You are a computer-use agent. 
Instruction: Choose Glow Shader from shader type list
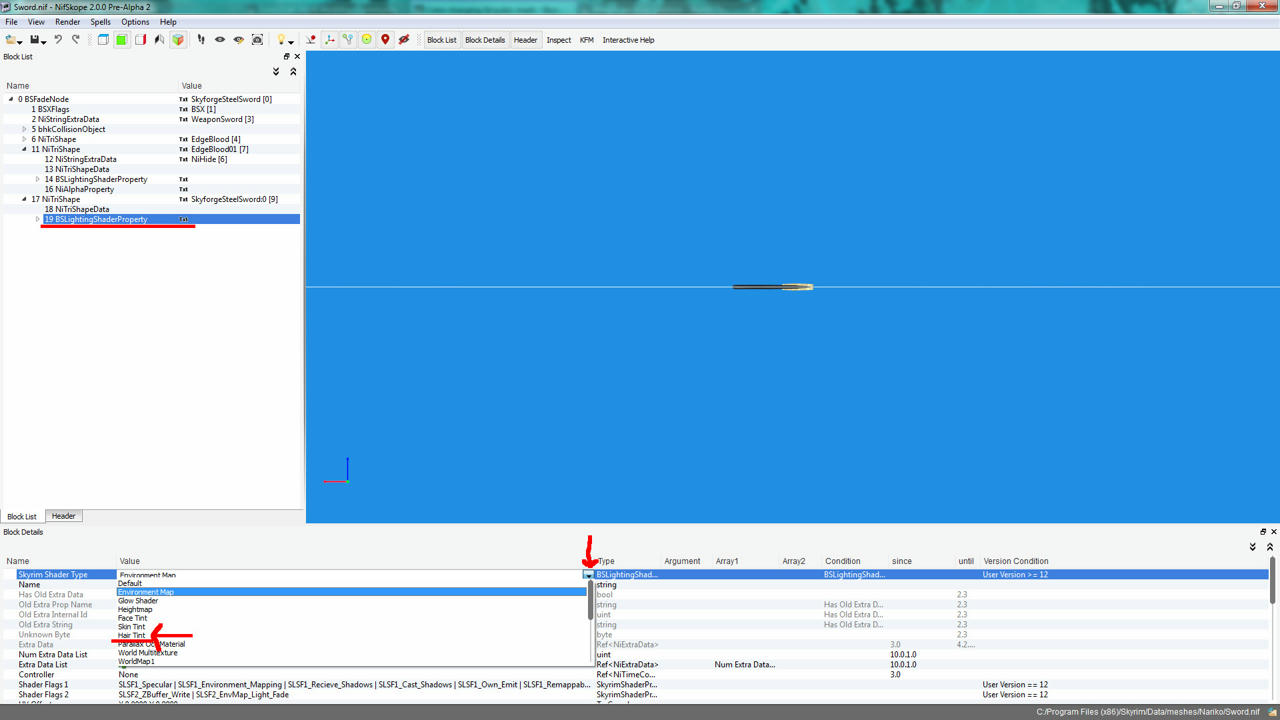tap(138, 601)
